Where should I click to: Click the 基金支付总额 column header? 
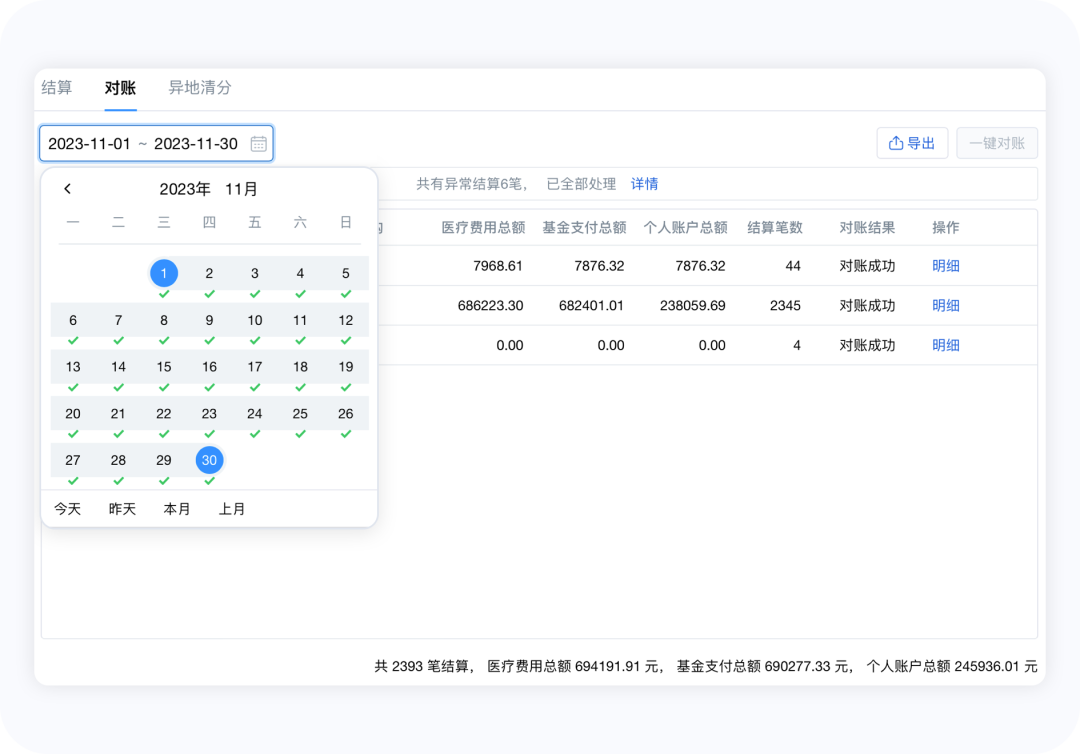pyautogui.click(x=584, y=228)
